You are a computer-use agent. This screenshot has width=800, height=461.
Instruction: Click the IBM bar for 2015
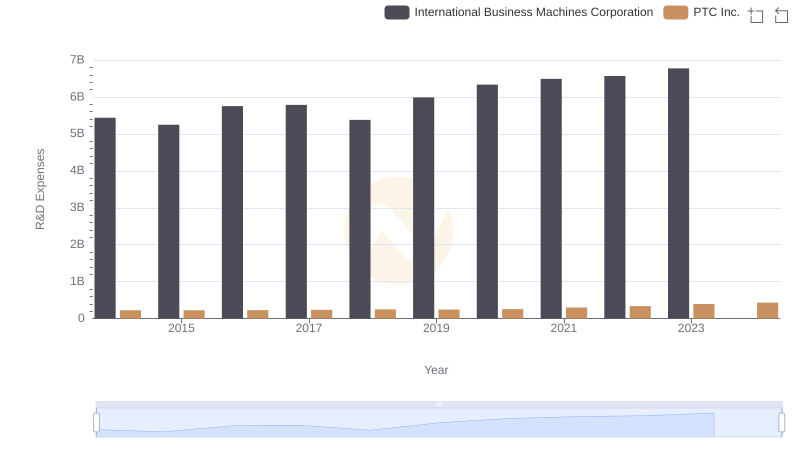click(x=168, y=221)
